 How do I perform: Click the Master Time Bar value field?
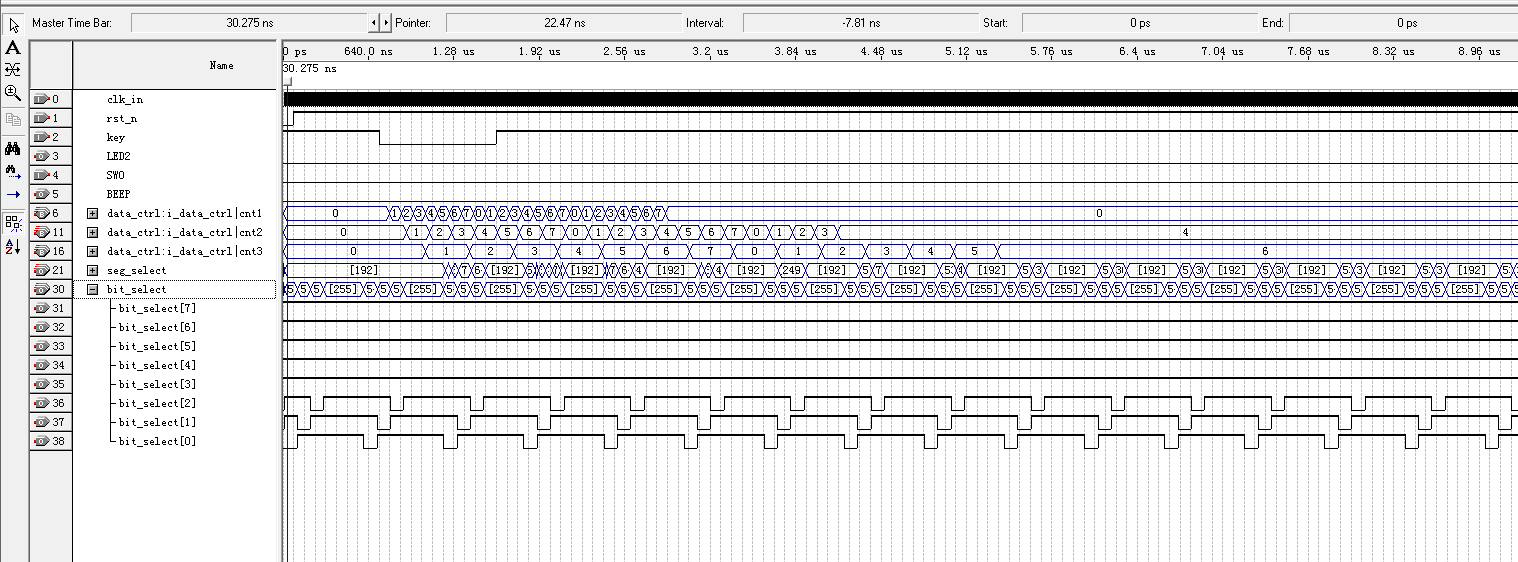[x=248, y=23]
